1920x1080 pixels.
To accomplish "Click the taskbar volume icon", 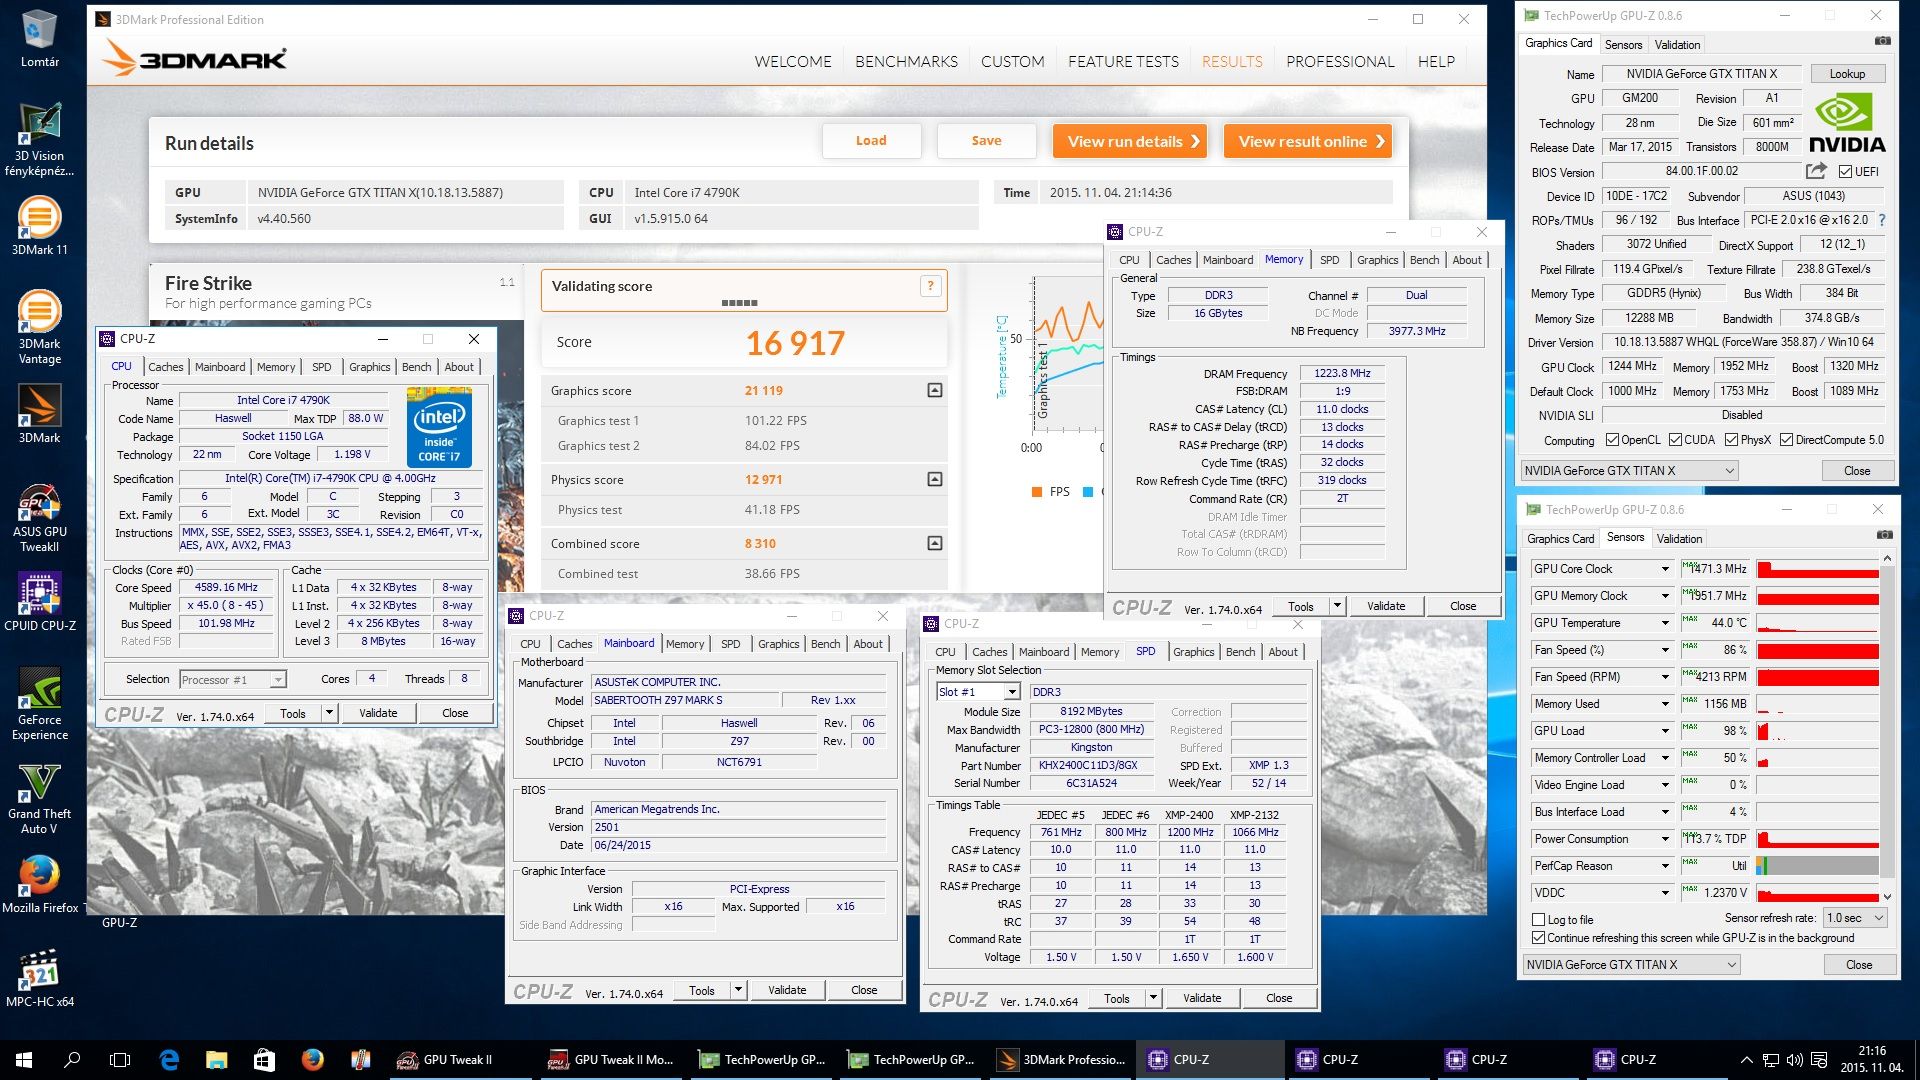I will pyautogui.click(x=1795, y=1060).
